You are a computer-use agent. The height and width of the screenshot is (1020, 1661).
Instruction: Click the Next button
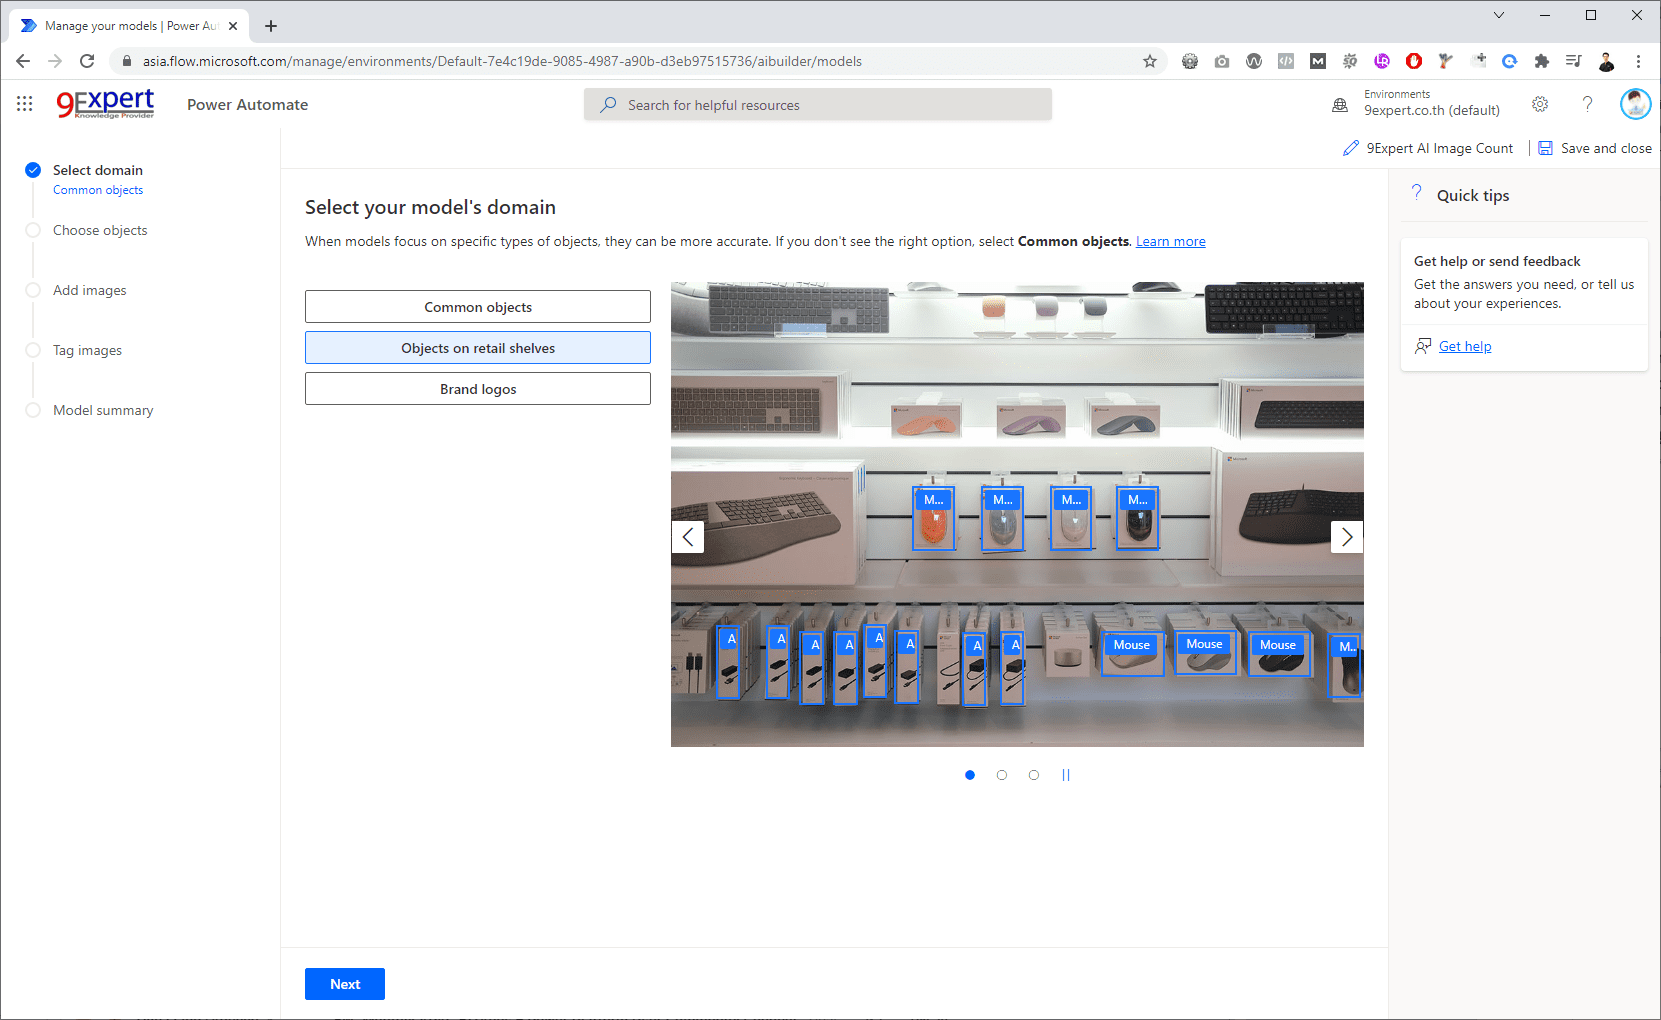click(344, 983)
